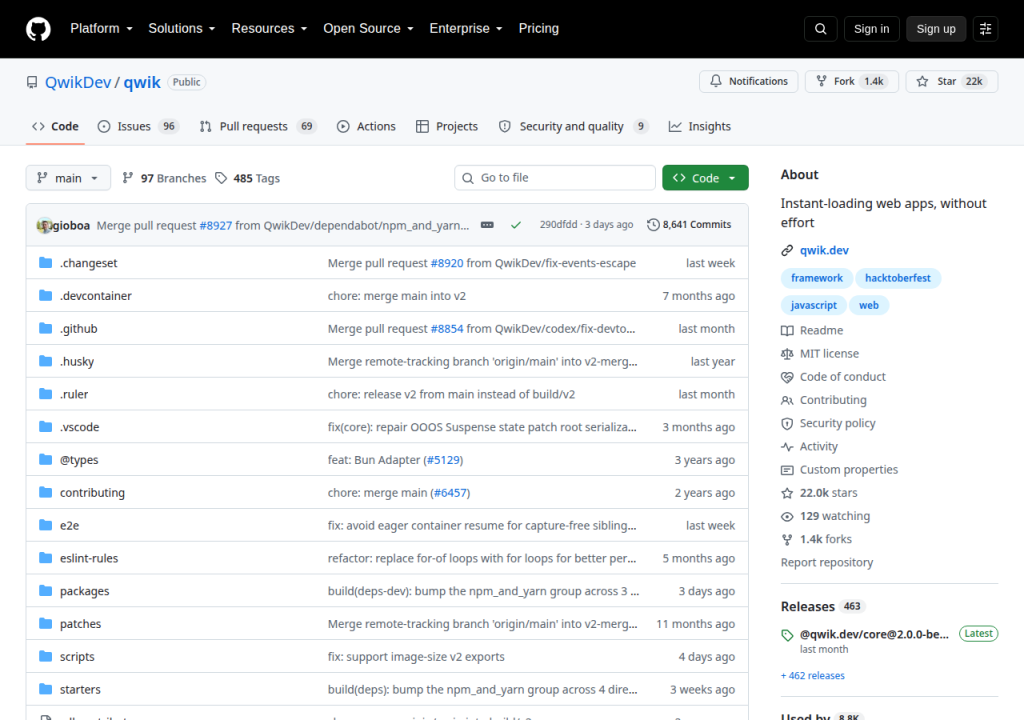Open + 462 releases link
The width and height of the screenshot is (1024, 720).
pyautogui.click(x=812, y=676)
